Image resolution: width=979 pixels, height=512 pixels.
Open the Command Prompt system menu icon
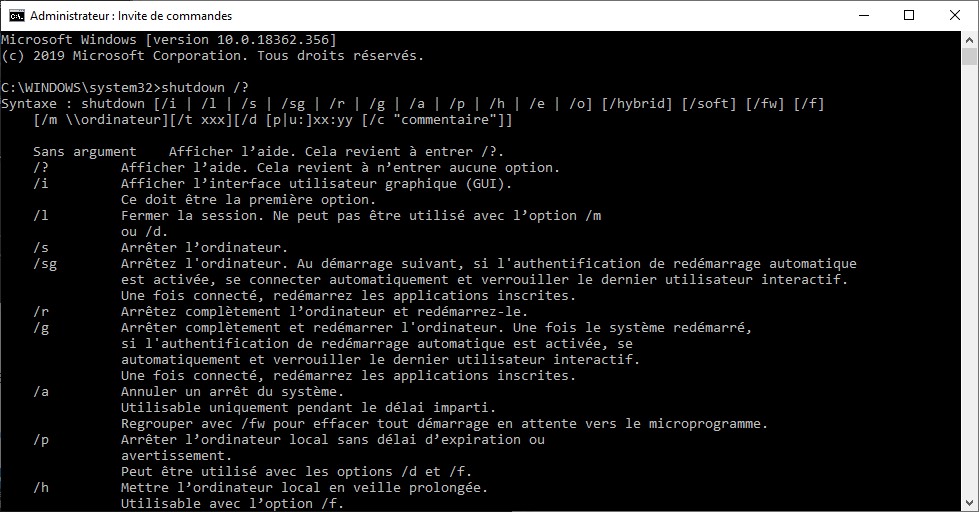coord(16,16)
